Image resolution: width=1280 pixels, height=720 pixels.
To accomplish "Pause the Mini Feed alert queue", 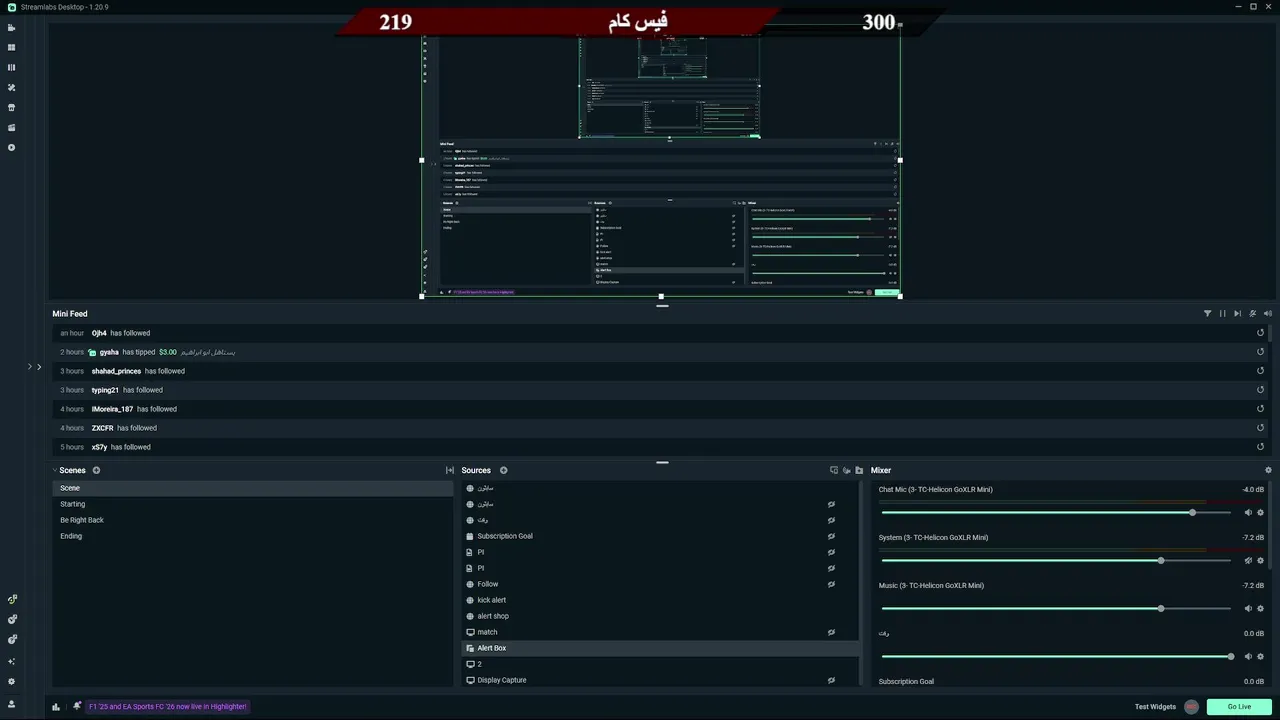I will tap(1222, 313).
